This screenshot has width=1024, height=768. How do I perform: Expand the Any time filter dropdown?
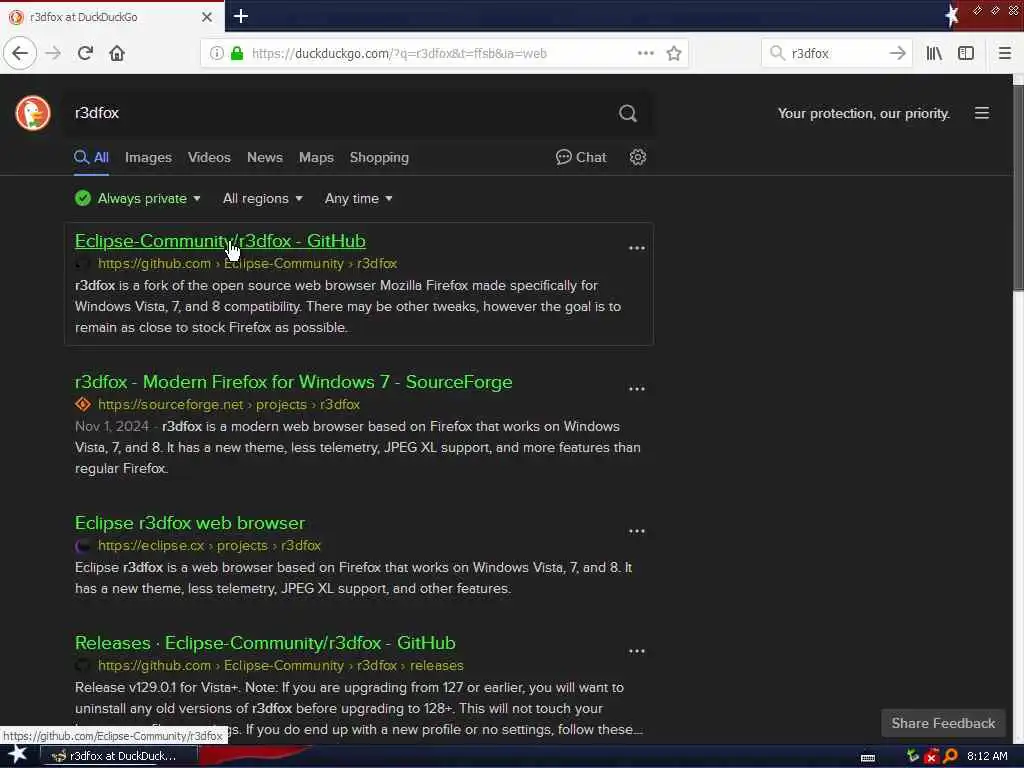tap(359, 199)
